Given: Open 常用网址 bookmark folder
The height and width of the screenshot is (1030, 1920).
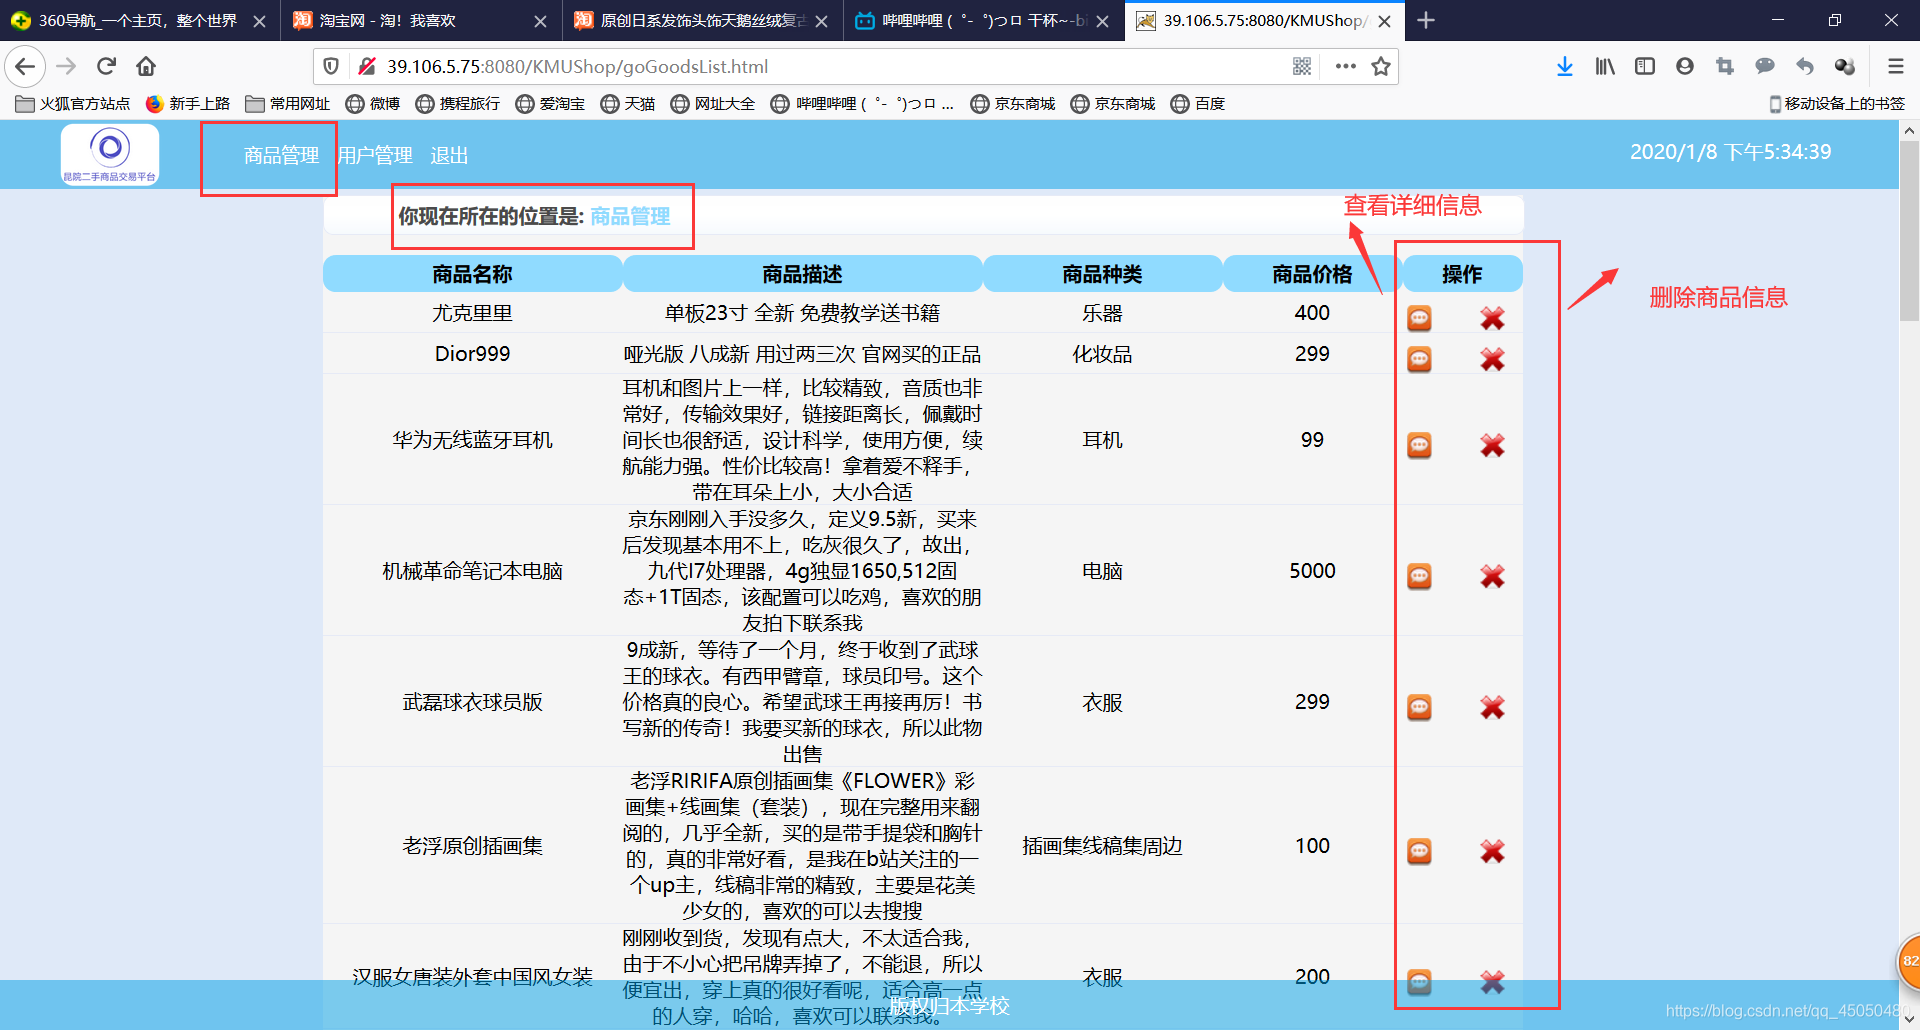Looking at the screenshot, I should pos(288,103).
